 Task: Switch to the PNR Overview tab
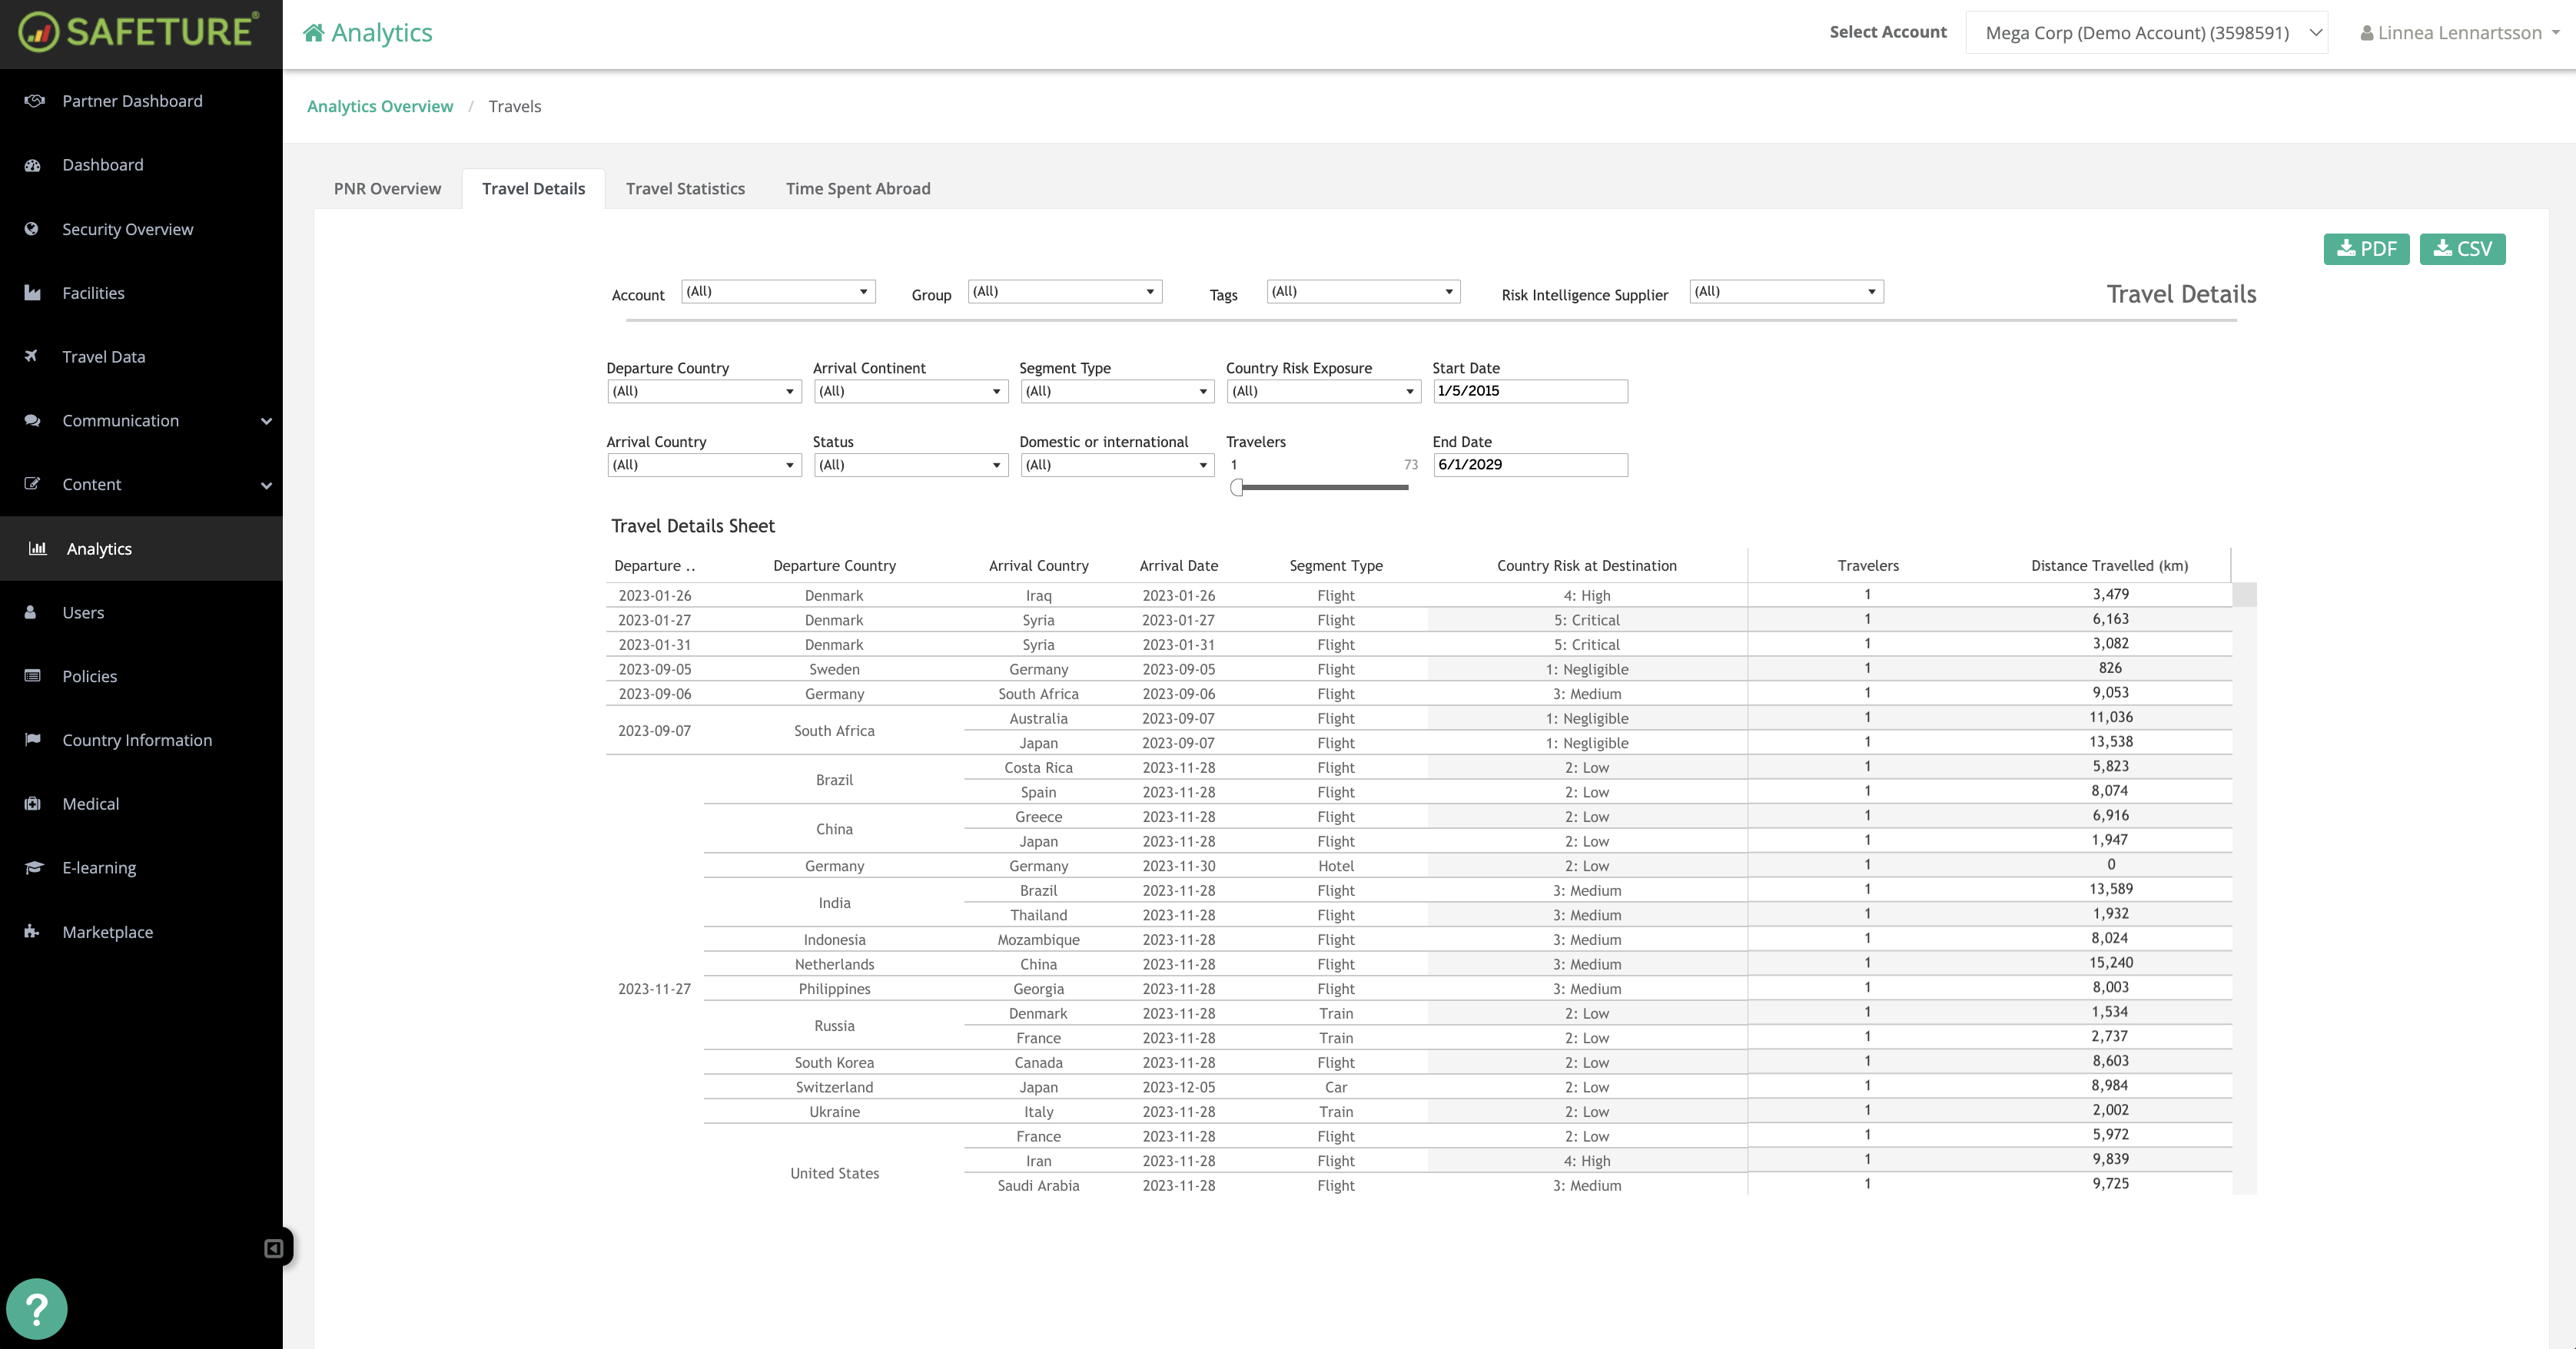(x=387, y=189)
